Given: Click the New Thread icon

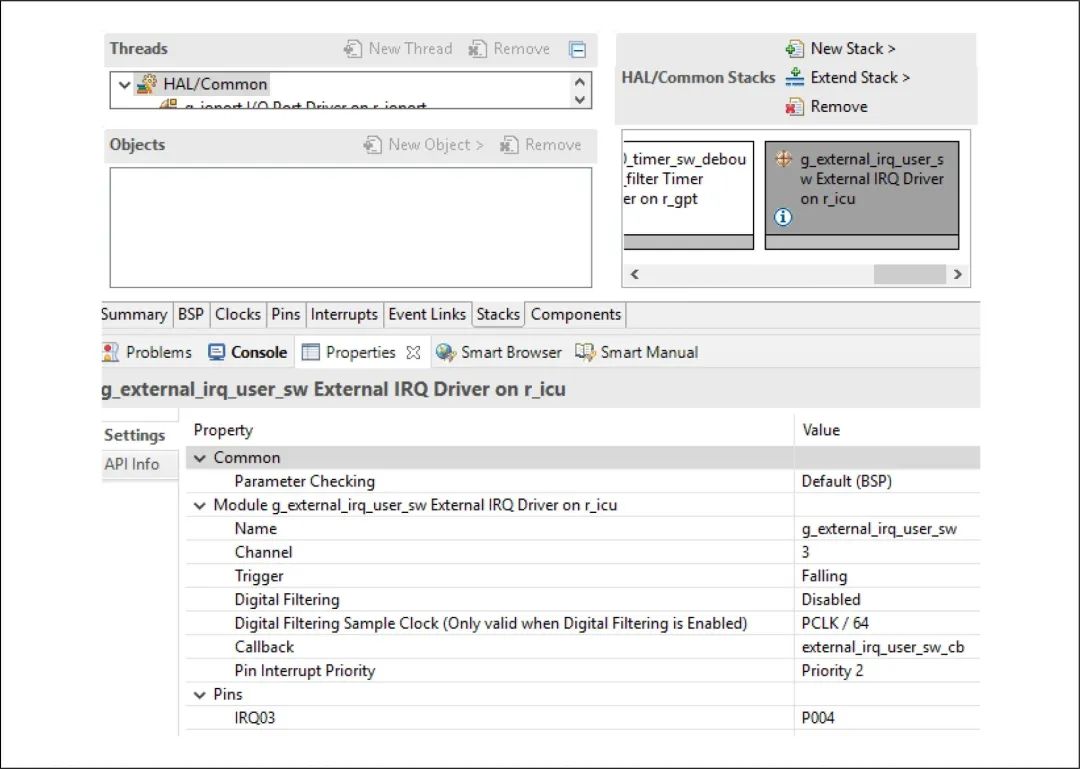Looking at the screenshot, I should [353, 49].
